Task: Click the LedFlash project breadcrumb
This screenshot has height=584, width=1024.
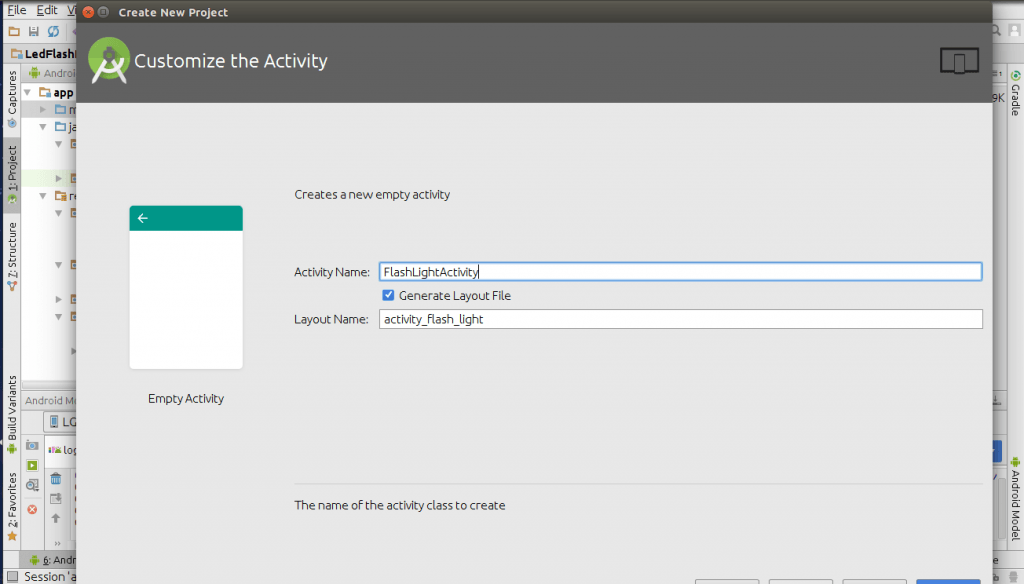Action: coord(44,54)
